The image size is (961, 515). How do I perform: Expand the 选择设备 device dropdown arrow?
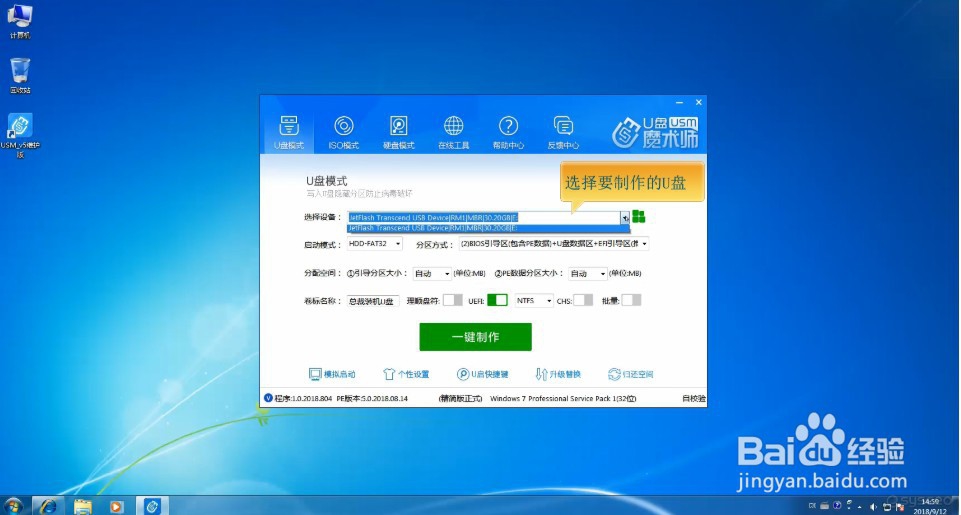(625, 217)
